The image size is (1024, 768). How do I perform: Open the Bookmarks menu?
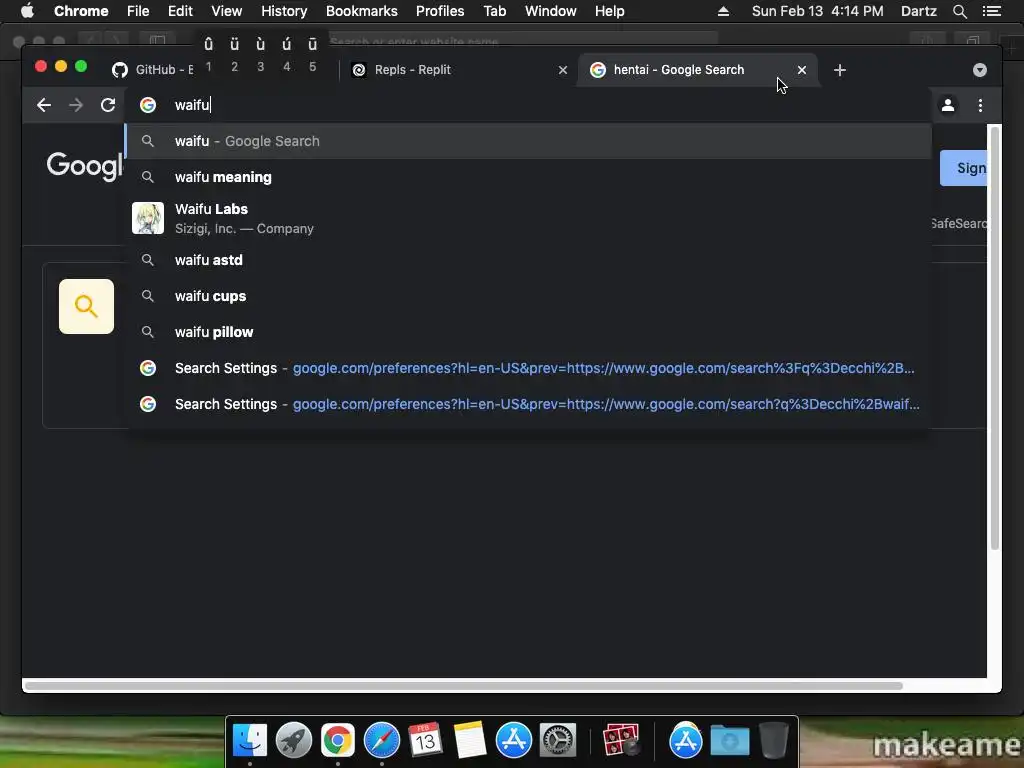pos(362,11)
